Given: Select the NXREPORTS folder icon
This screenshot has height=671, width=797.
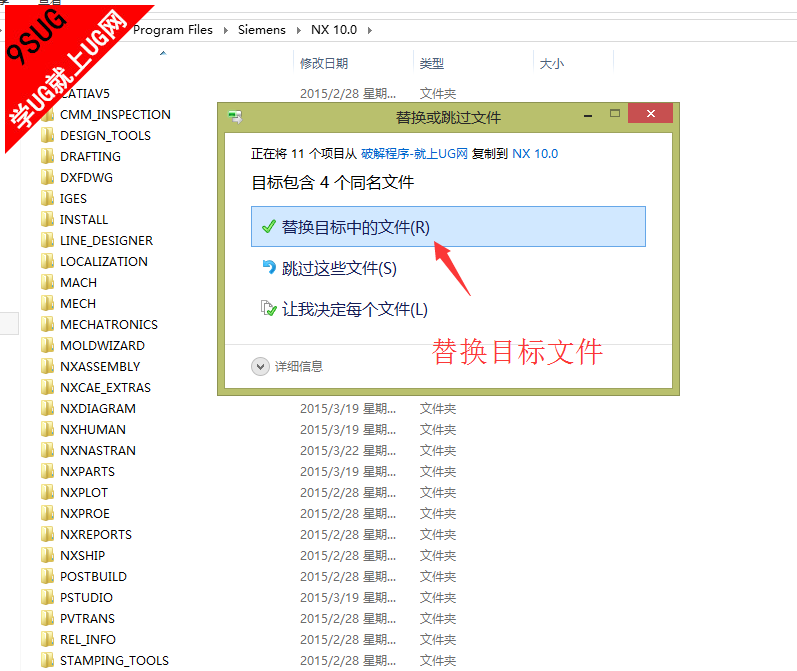Looking at the screenshot, I should [48, 534].
